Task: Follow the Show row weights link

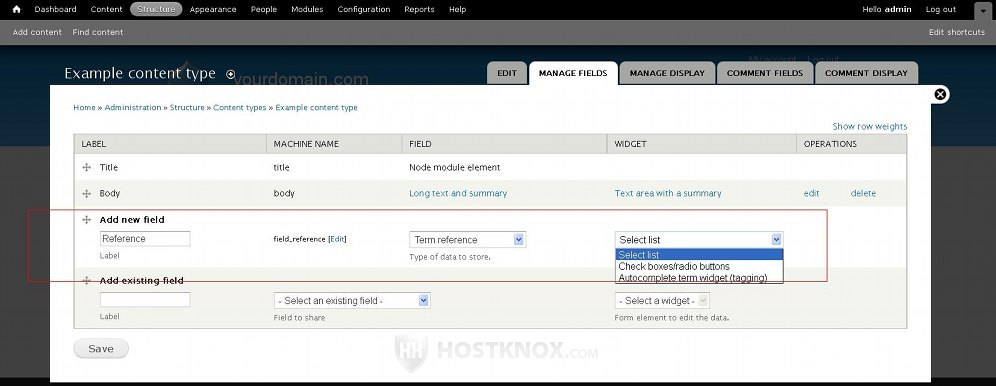Action: click(x=870, y=126)
